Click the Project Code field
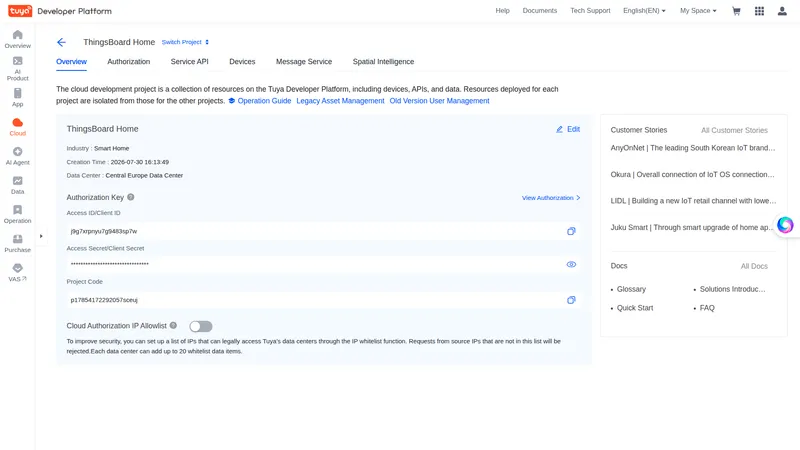The height and width of the screenshot is (450, 800). 324,300
